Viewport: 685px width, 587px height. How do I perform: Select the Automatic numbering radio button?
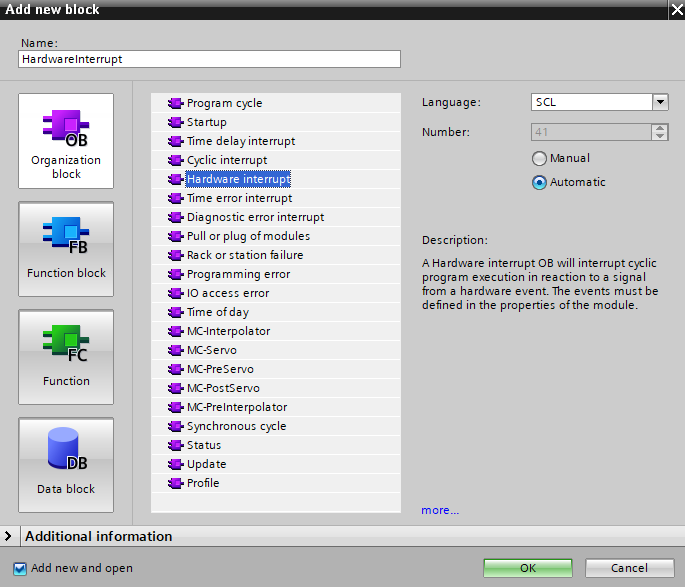(540, 182)
